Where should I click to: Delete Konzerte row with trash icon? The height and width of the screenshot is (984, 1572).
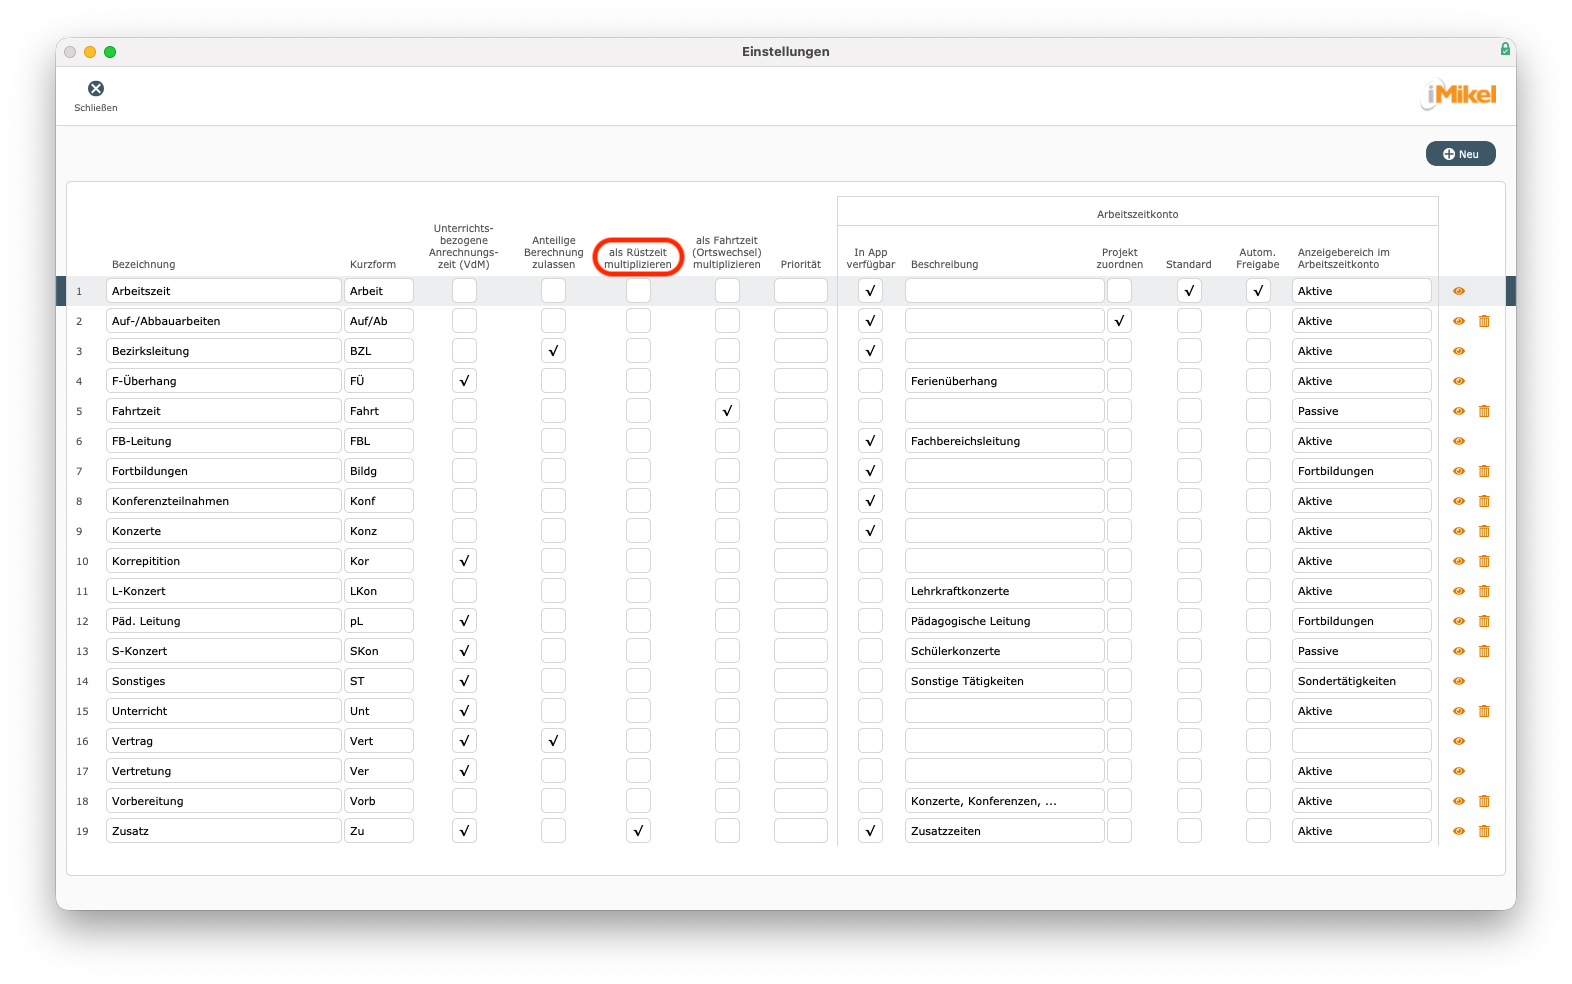pyautogui.click(x=1484, y=531)
